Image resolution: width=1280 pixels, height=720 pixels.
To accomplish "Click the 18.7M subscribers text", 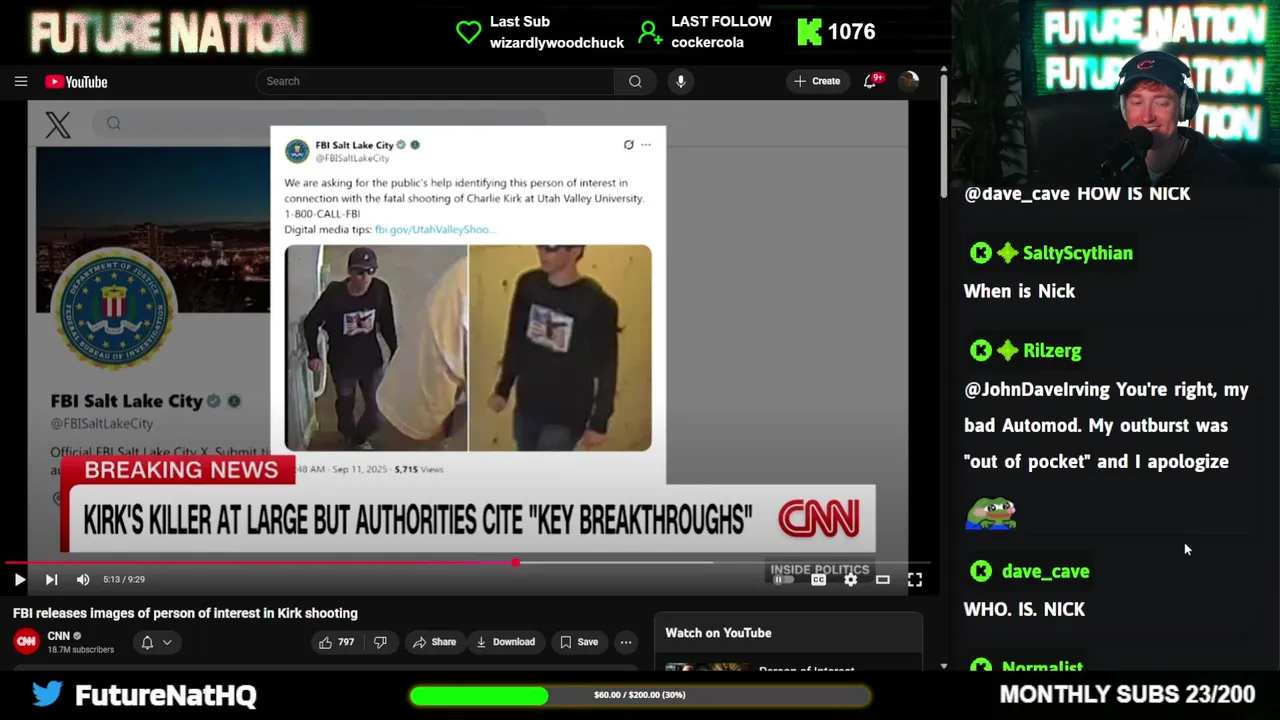I will [x=81, y=650].
